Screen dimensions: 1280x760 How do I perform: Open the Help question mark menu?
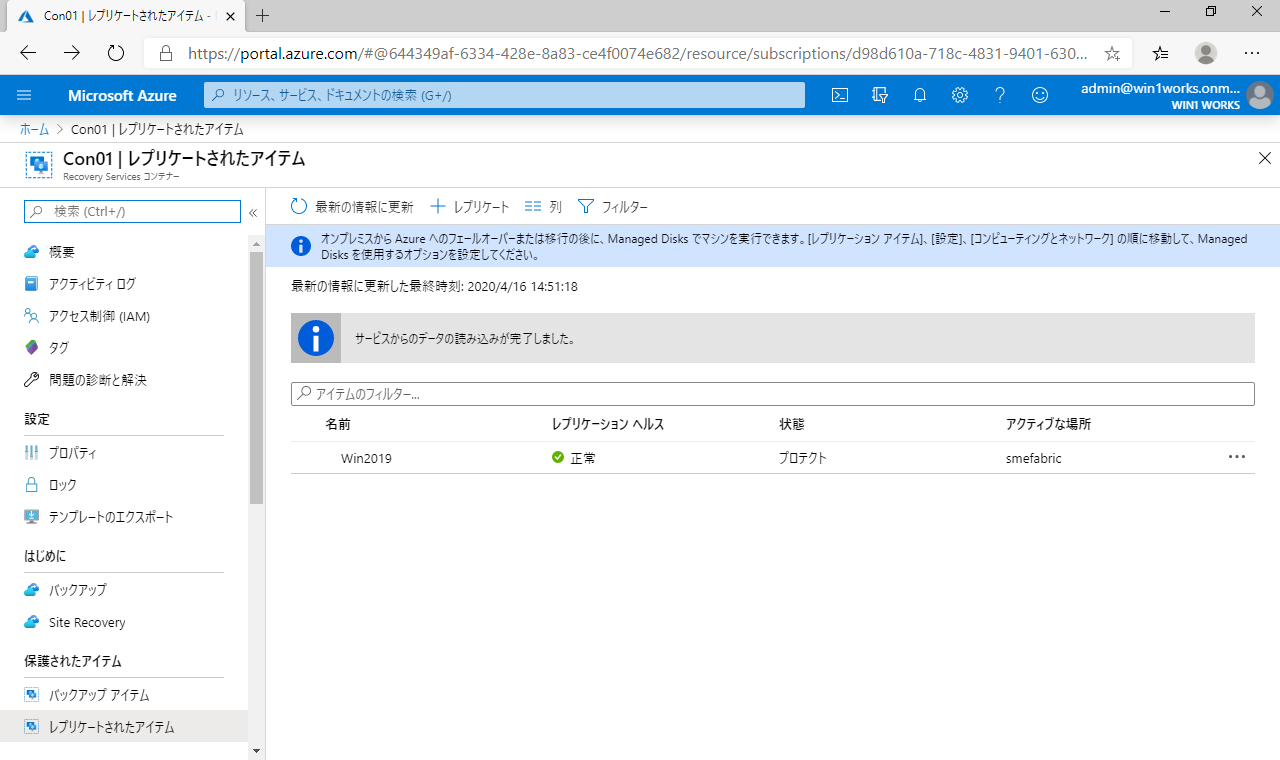(1000, 95)
